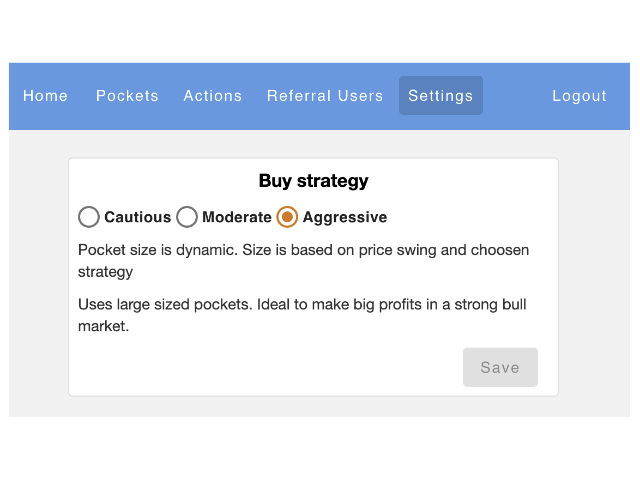Click the gray background outside the strategy card

pyautogui.click(x=39, y=273)
